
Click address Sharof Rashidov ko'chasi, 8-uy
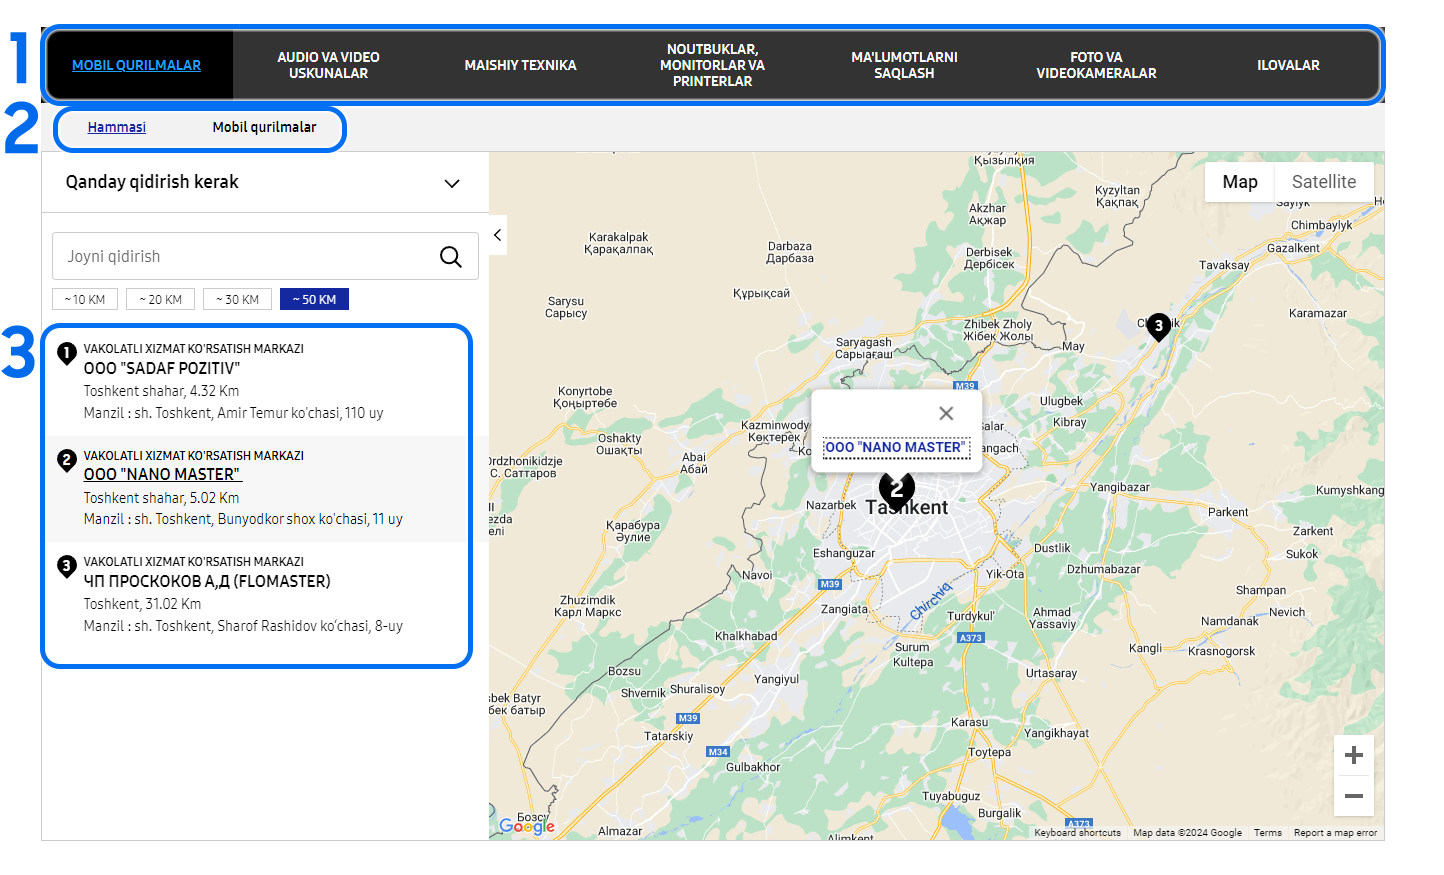310,626
